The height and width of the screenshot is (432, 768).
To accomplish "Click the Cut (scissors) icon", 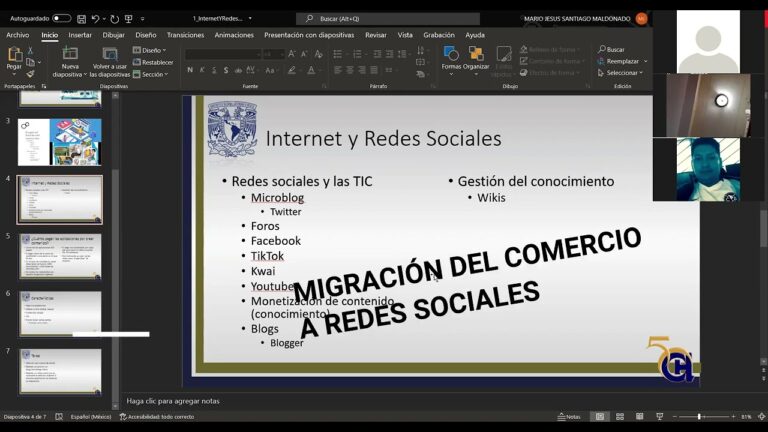I will [30, 50].
